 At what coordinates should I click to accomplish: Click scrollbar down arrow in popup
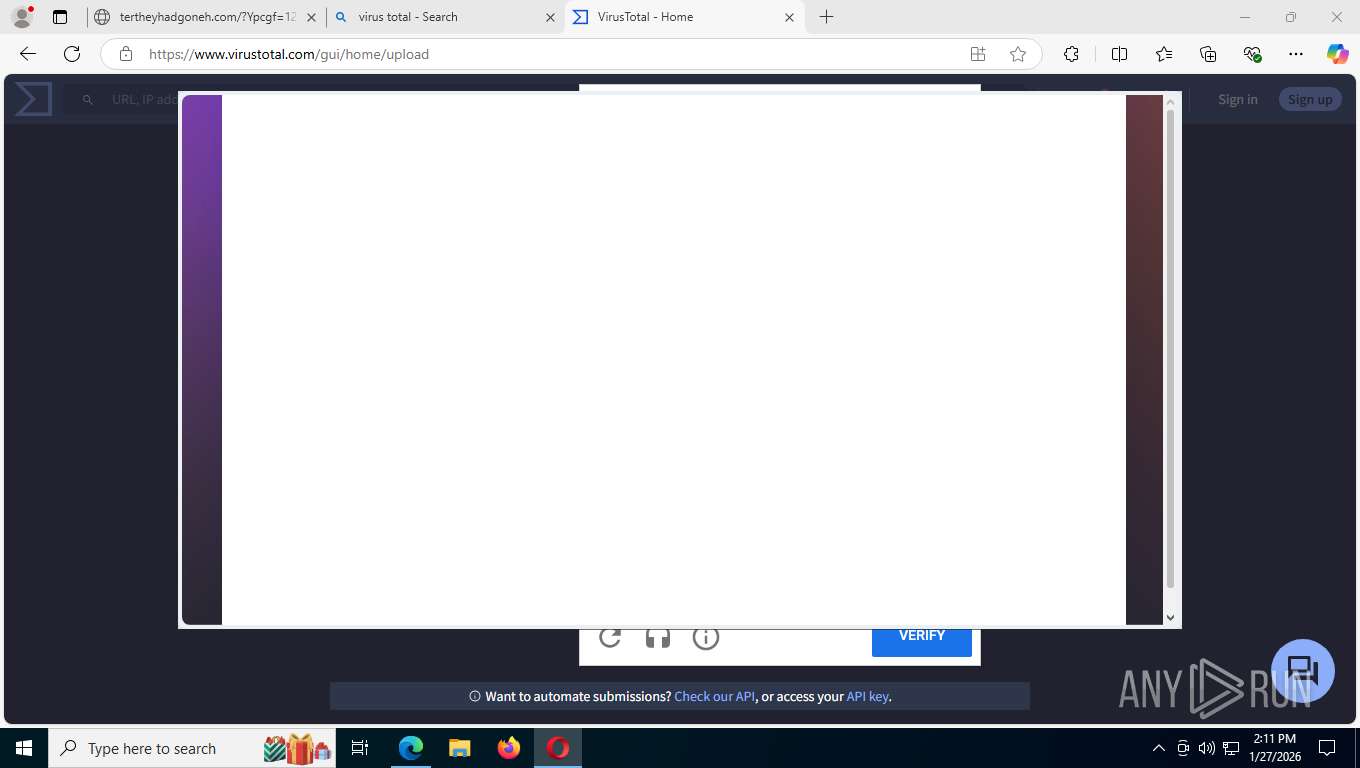click(x=1171, y=617)
